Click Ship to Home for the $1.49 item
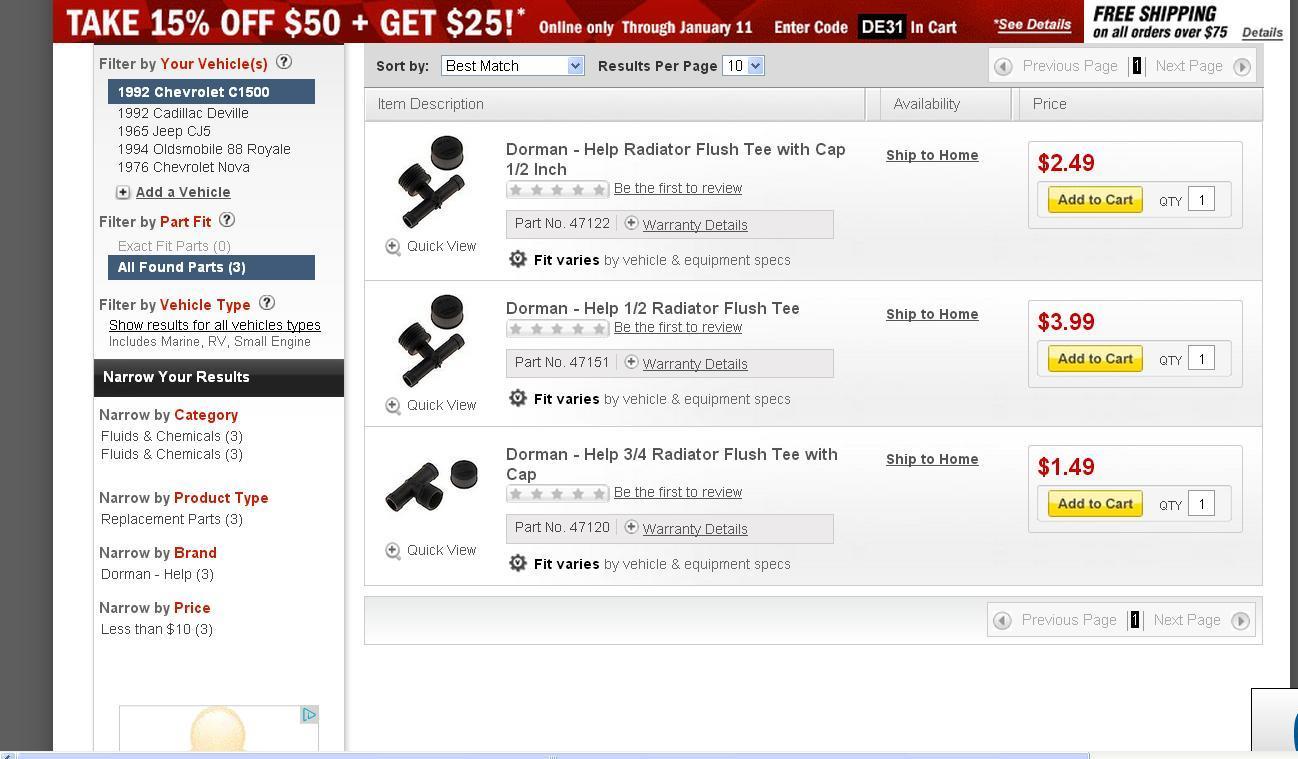This screenshot has height=759, width=1298. (x=932, y=459)
